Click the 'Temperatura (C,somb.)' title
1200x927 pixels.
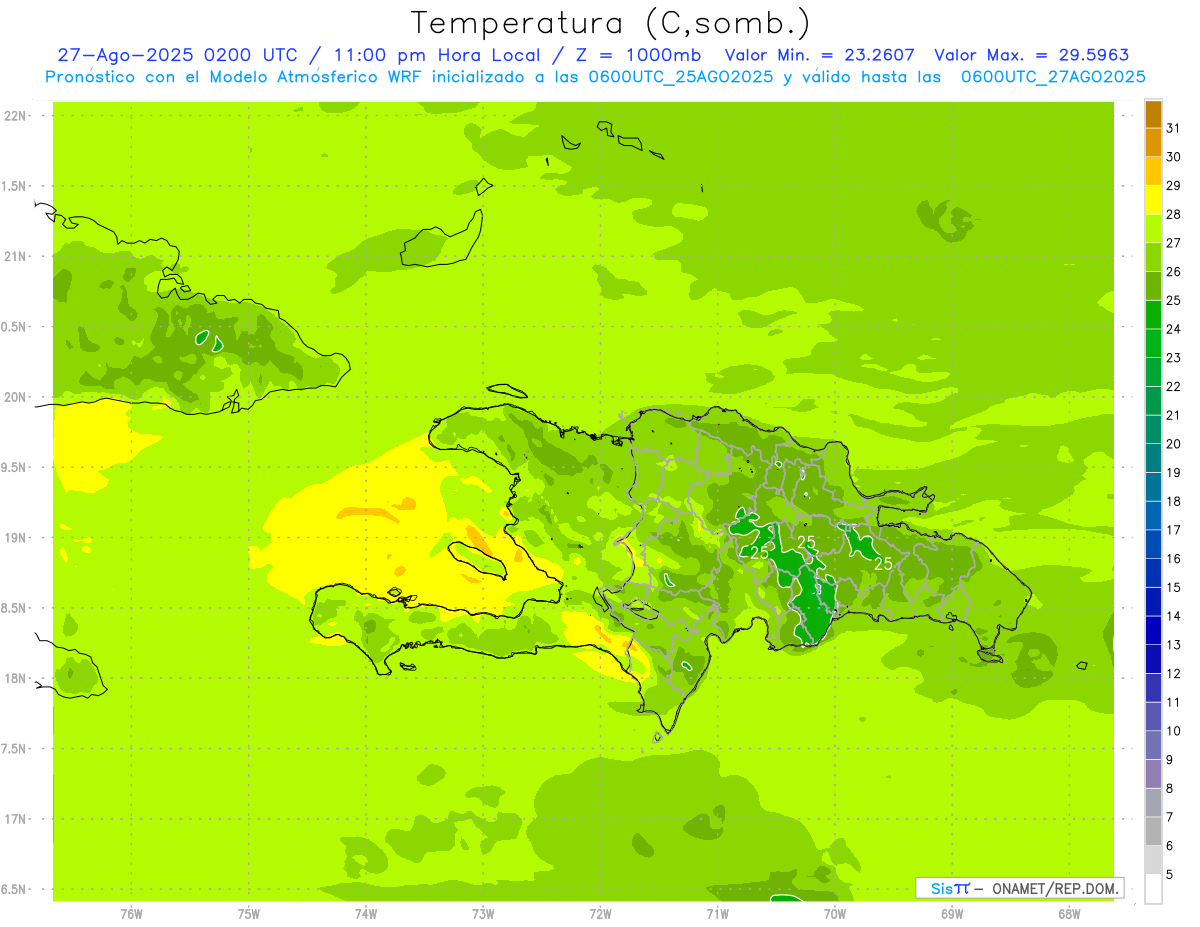(x=610, y=23)
